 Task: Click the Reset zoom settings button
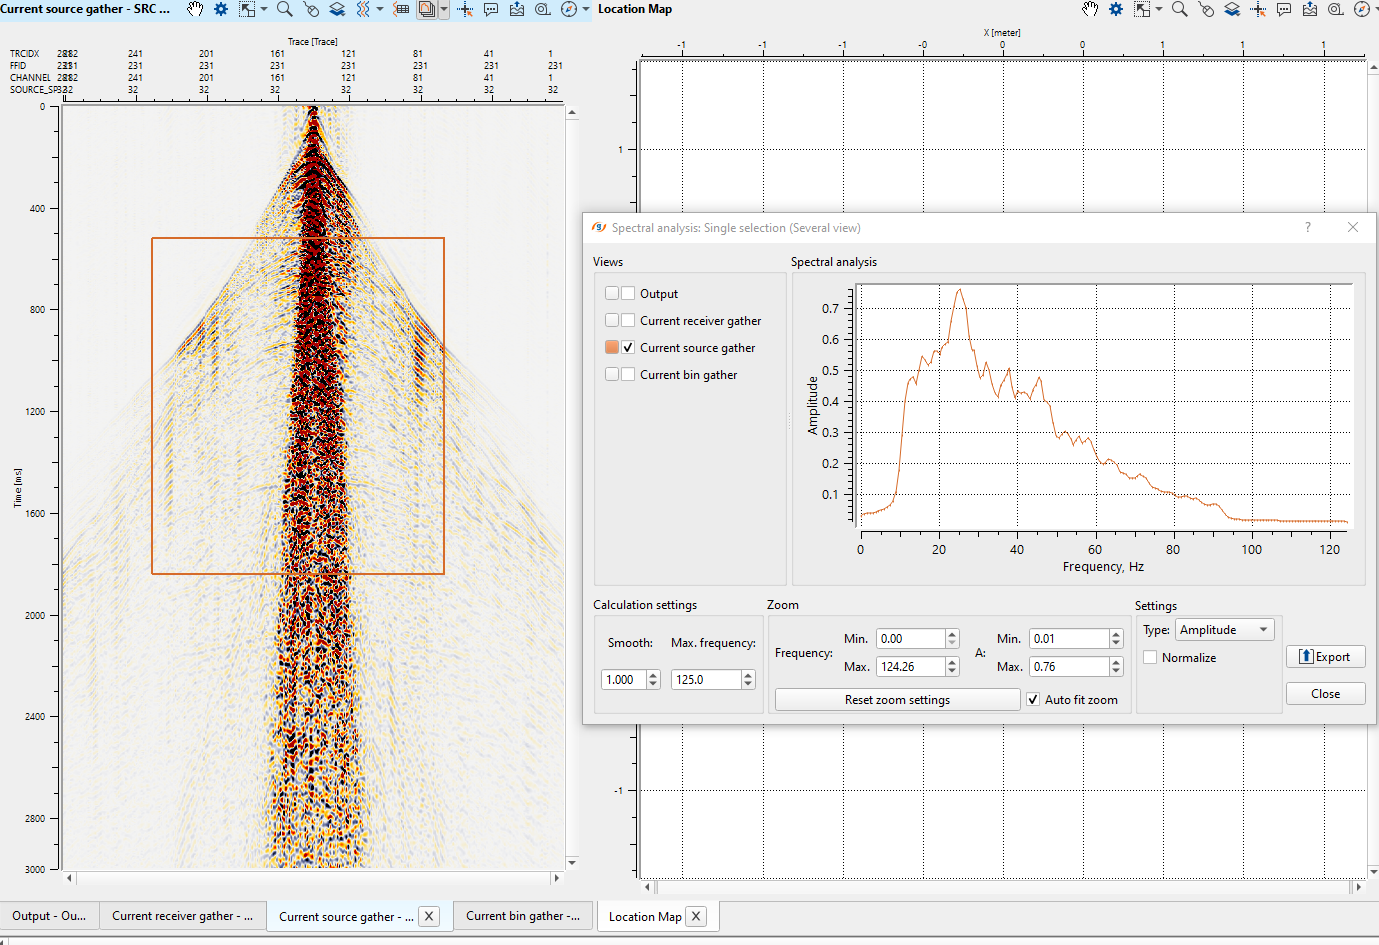pyautogui.click(x=897, y=700)
